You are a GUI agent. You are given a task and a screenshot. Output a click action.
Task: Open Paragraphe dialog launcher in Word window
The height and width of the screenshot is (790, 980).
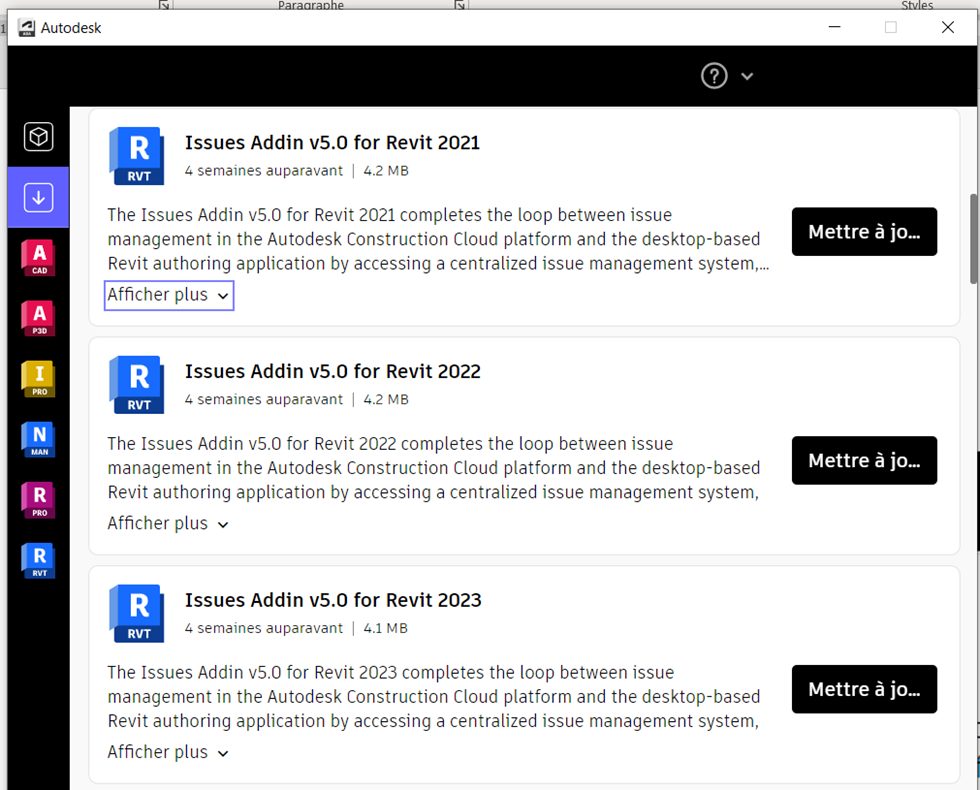(x=460, y=5)
